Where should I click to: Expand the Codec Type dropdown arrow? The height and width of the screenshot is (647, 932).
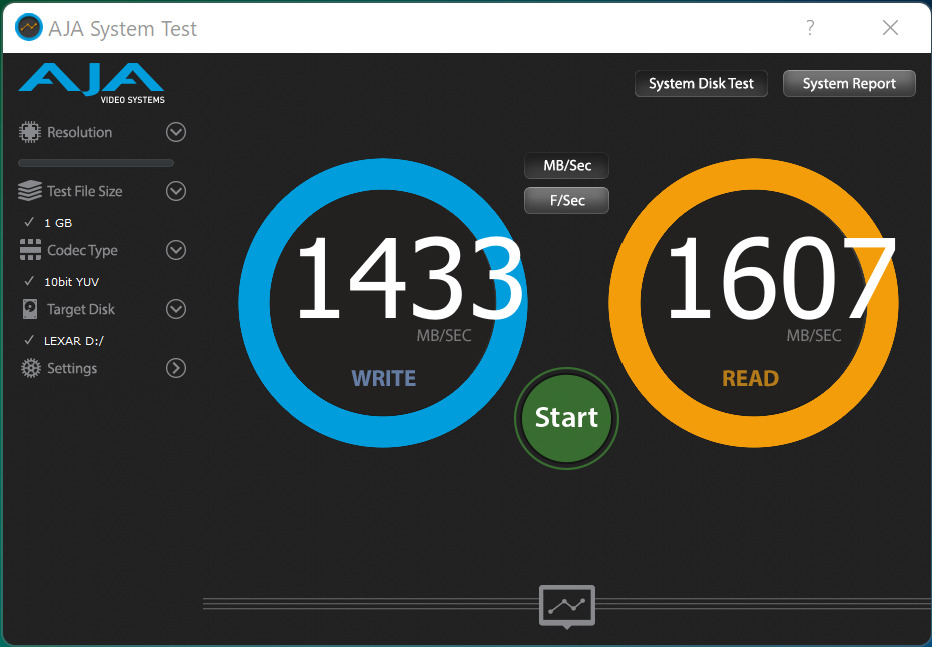point(176,250)
